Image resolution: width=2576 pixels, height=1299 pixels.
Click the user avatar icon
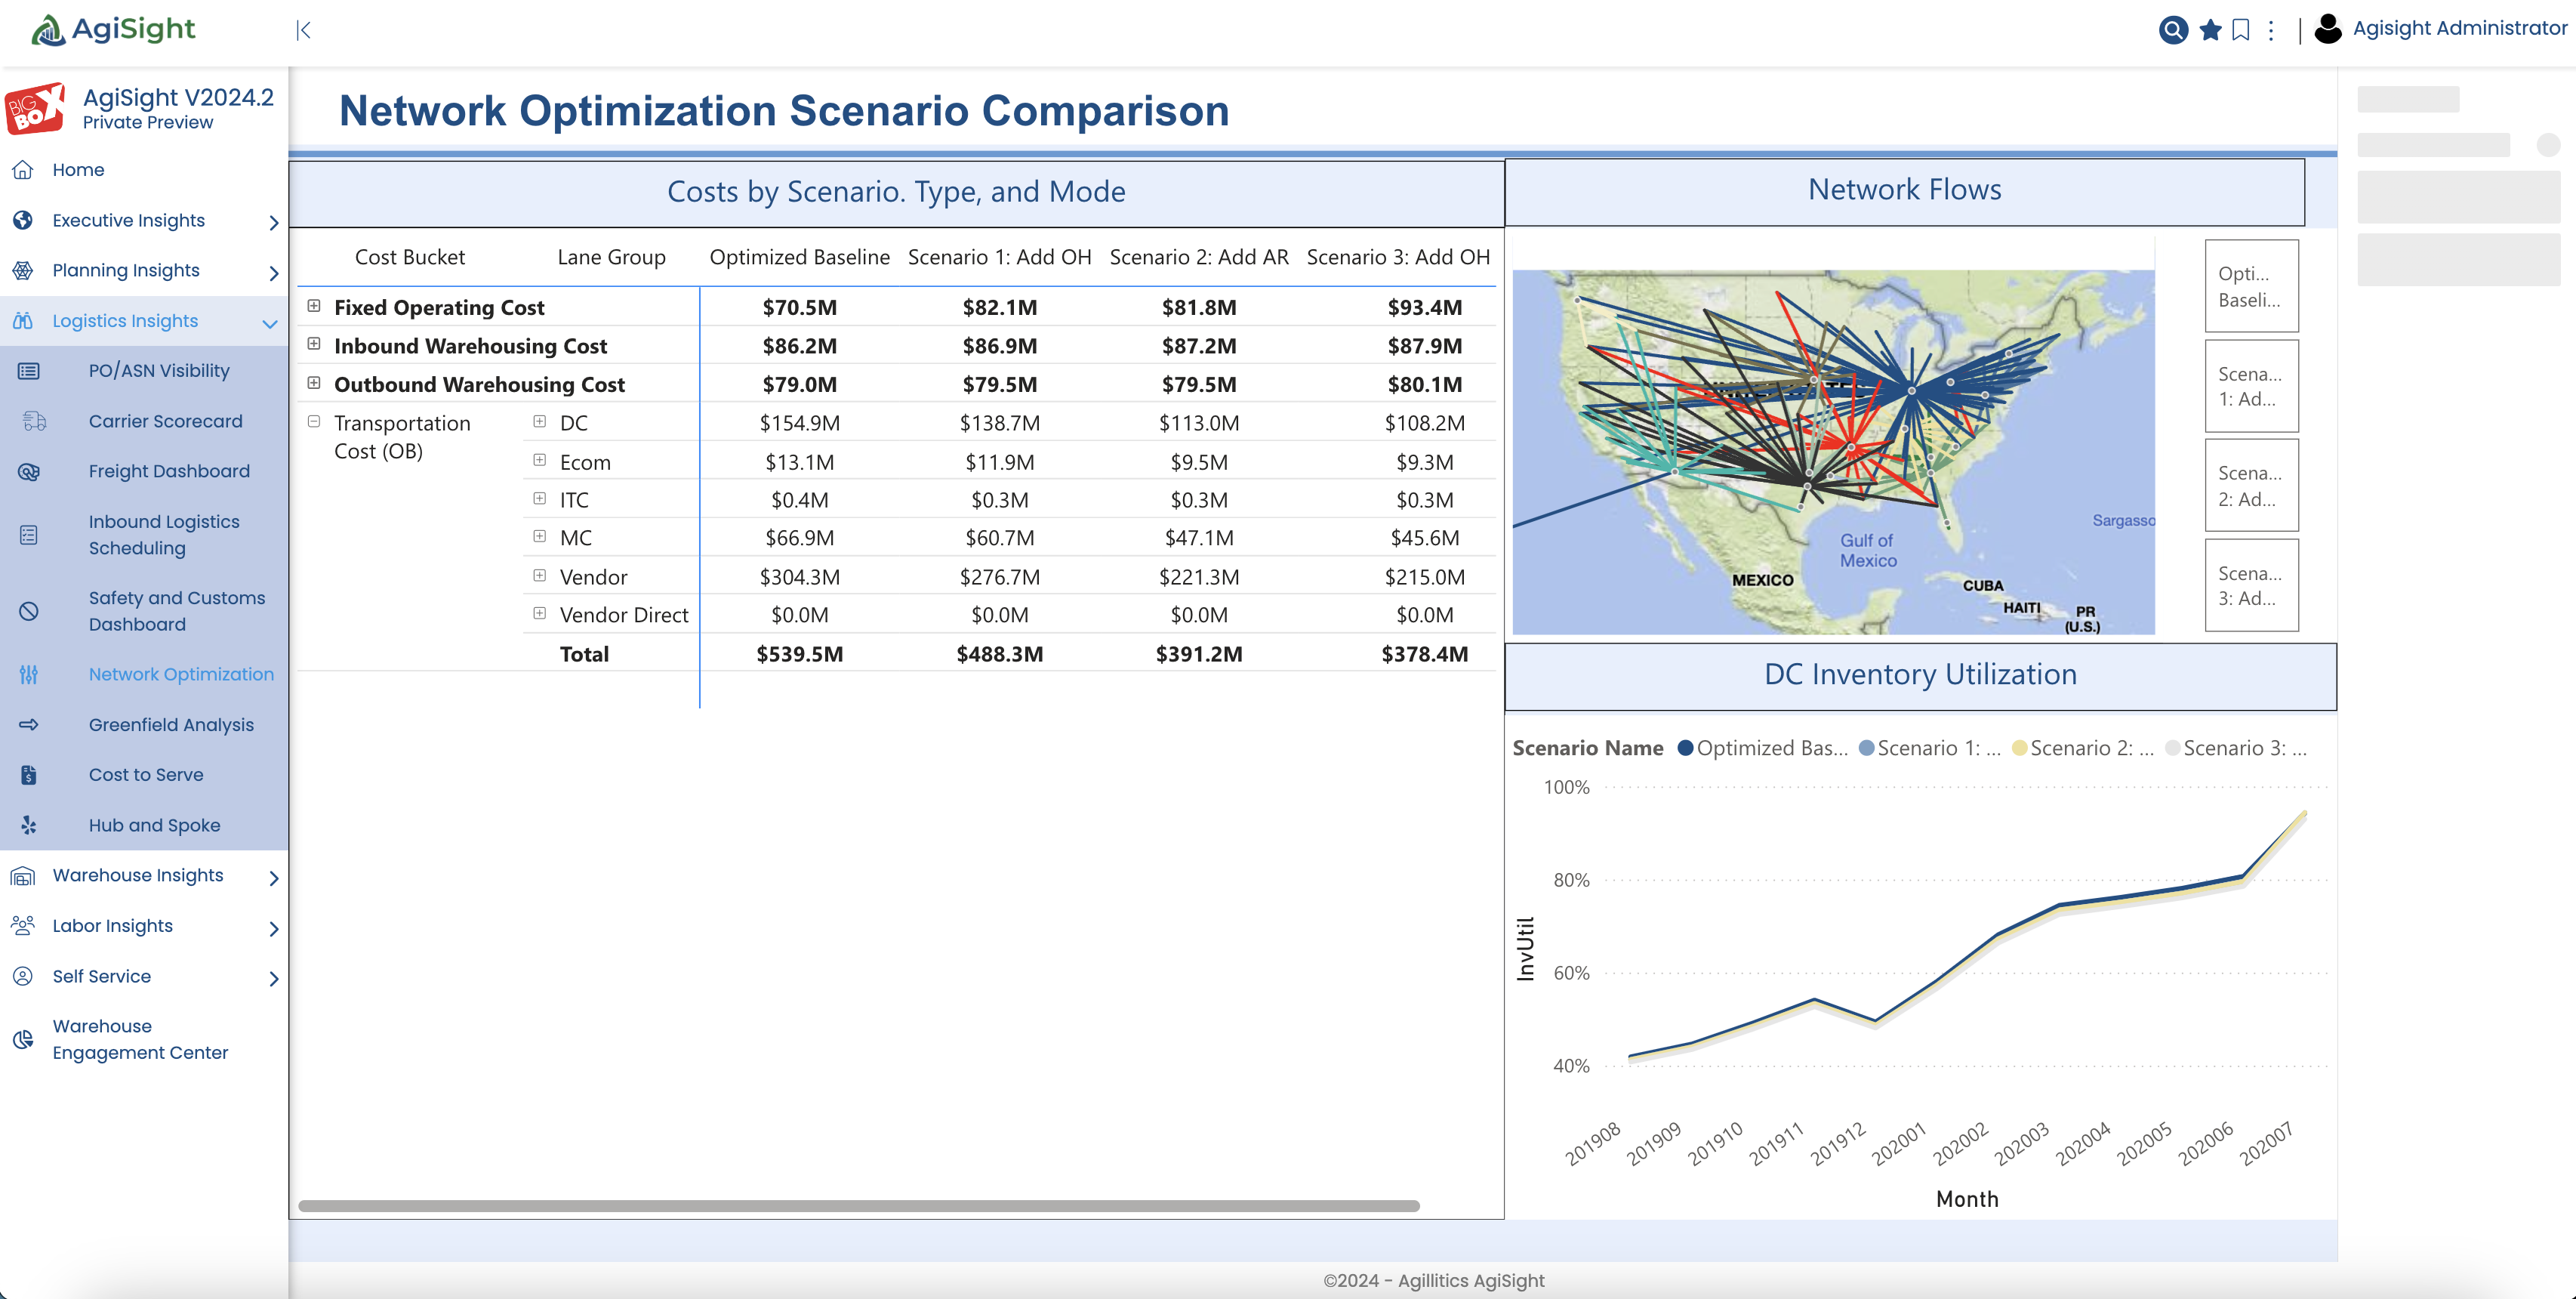(x=2328, y=29)
